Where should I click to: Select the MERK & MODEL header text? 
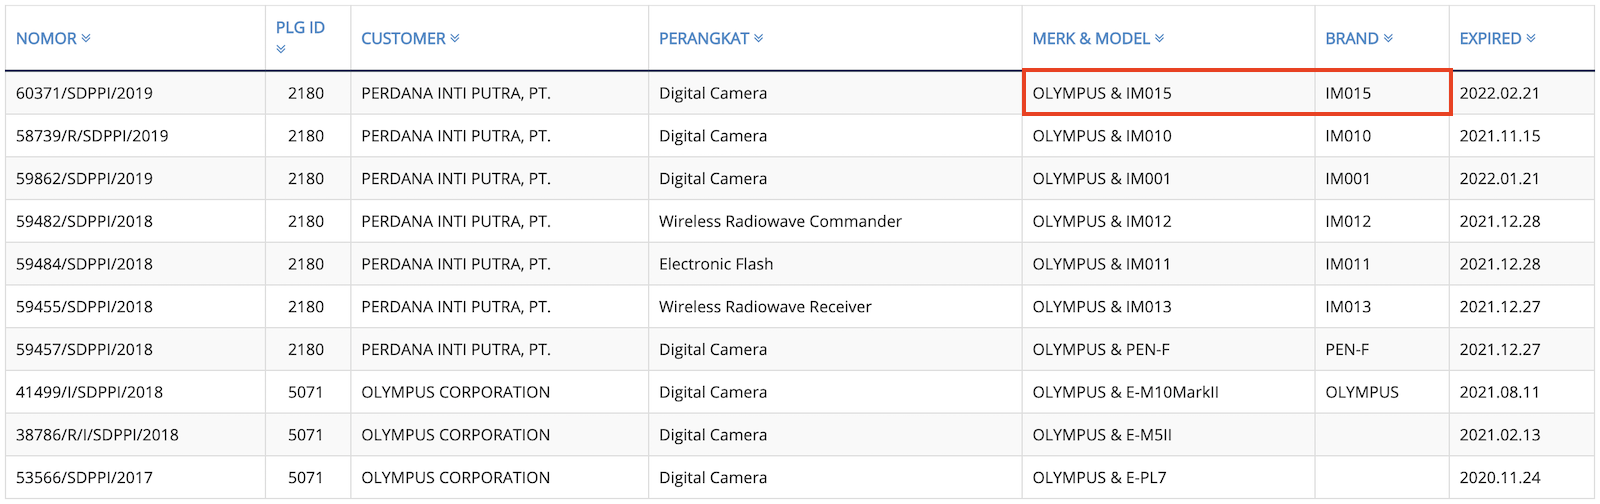[1091, 38]
